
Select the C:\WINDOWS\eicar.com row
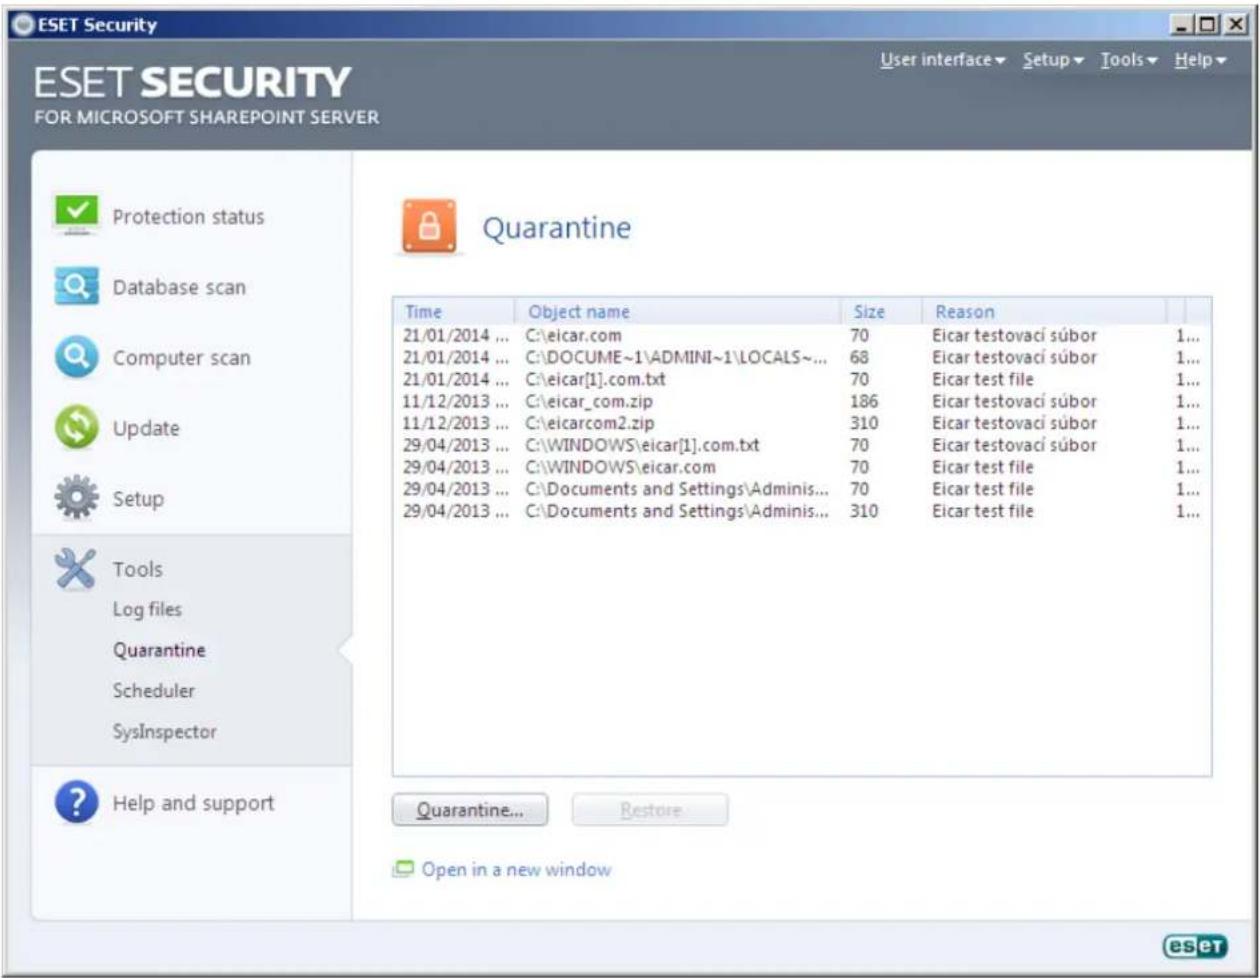[801, 468]
